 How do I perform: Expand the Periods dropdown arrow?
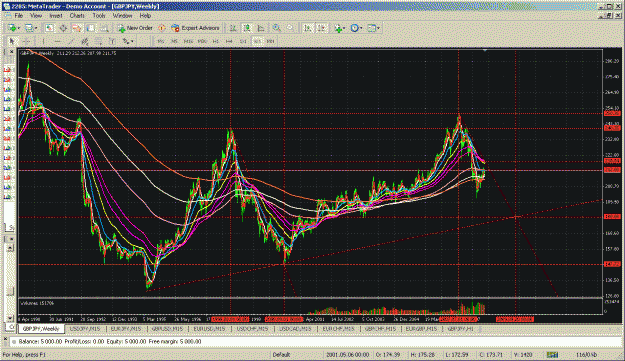pyautogui.click(x=361, y=28)
